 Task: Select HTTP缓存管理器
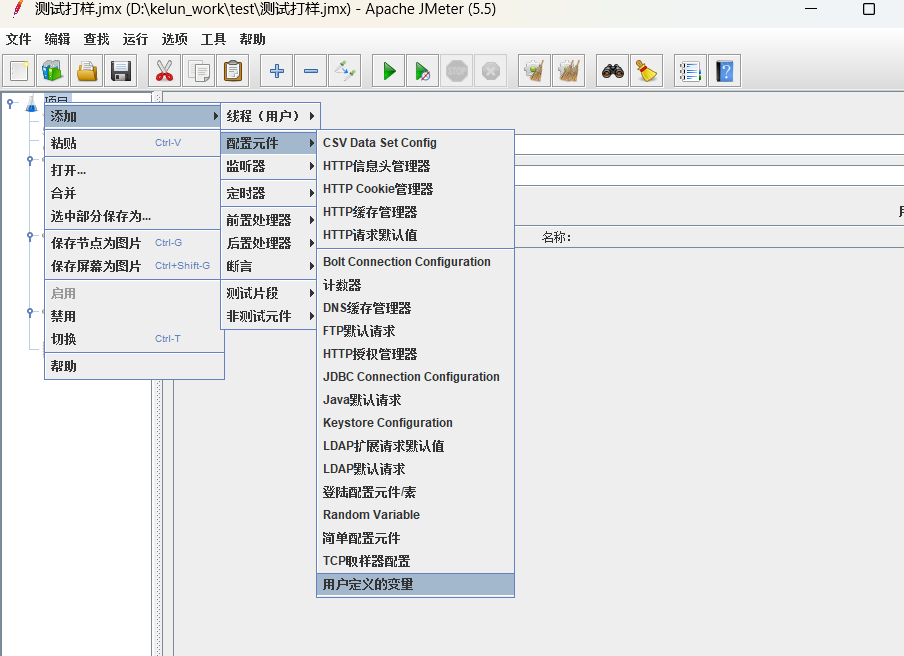point(415,212)
